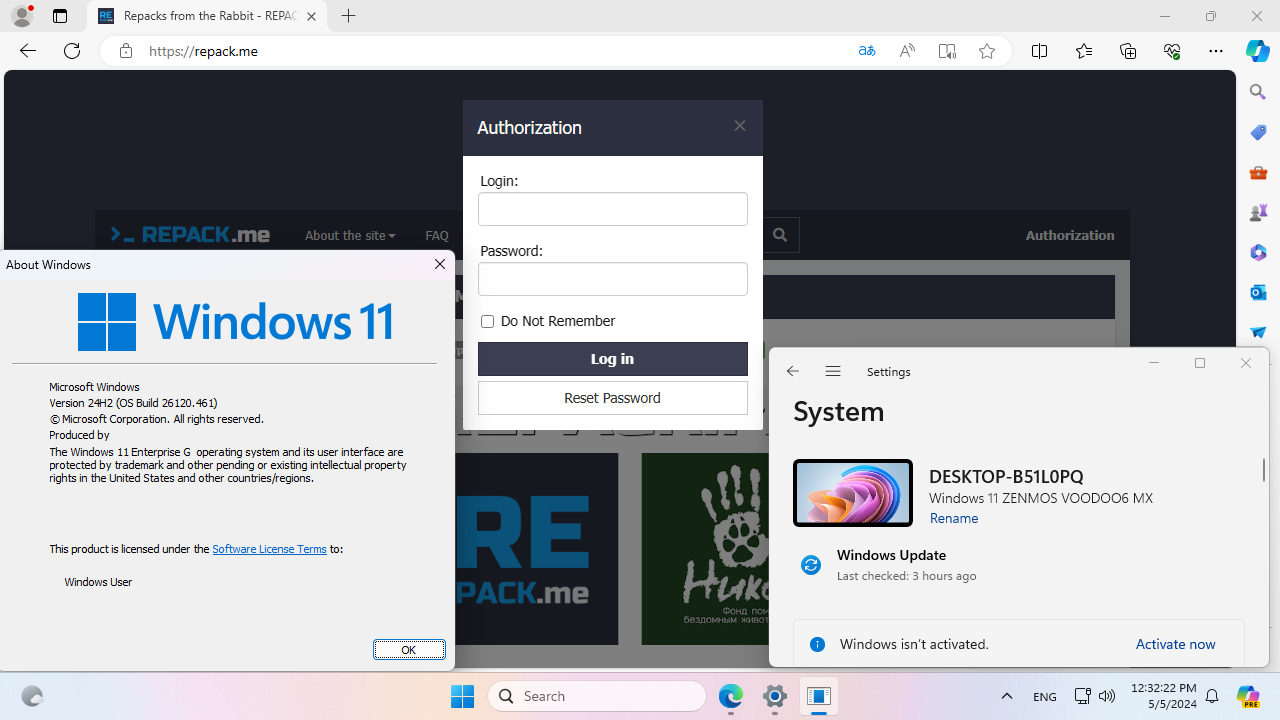The height and width of the screenshot is (720, 1280).
Task: Click ENG language indicator
Action: coord(1045,696)
